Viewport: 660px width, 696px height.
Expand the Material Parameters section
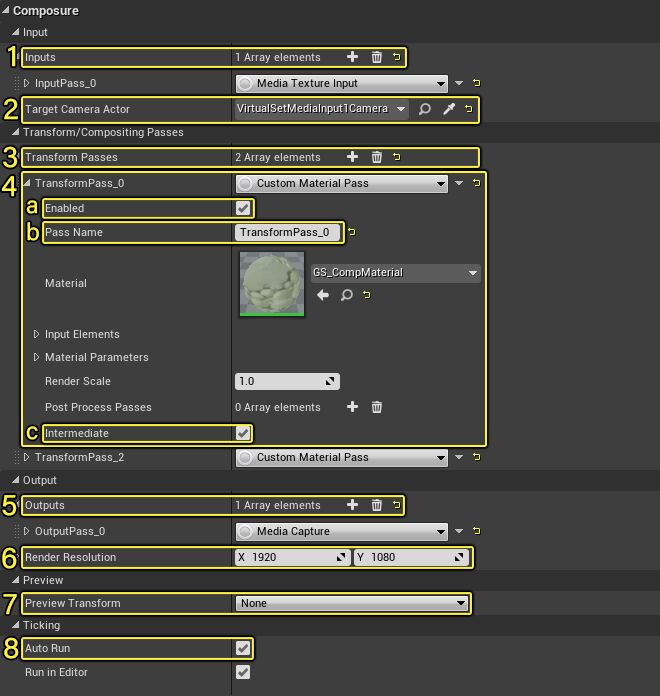pyautogui.click(x=37, y=357)
